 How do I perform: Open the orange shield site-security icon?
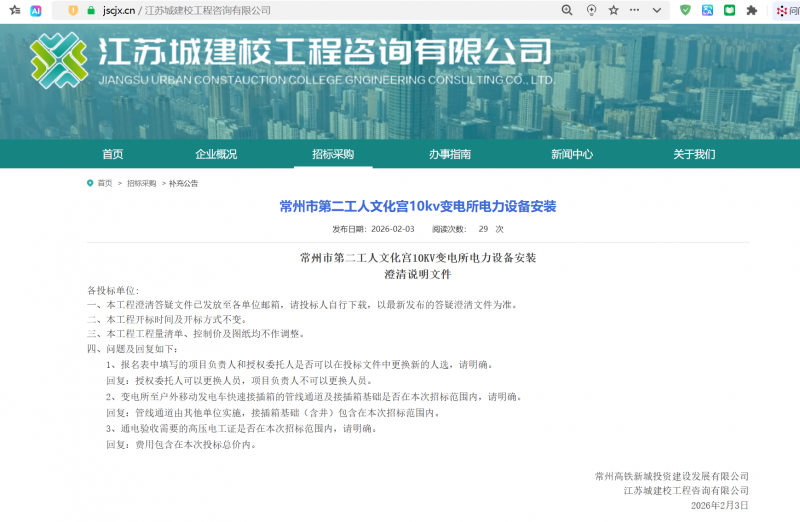coord(72,10)
